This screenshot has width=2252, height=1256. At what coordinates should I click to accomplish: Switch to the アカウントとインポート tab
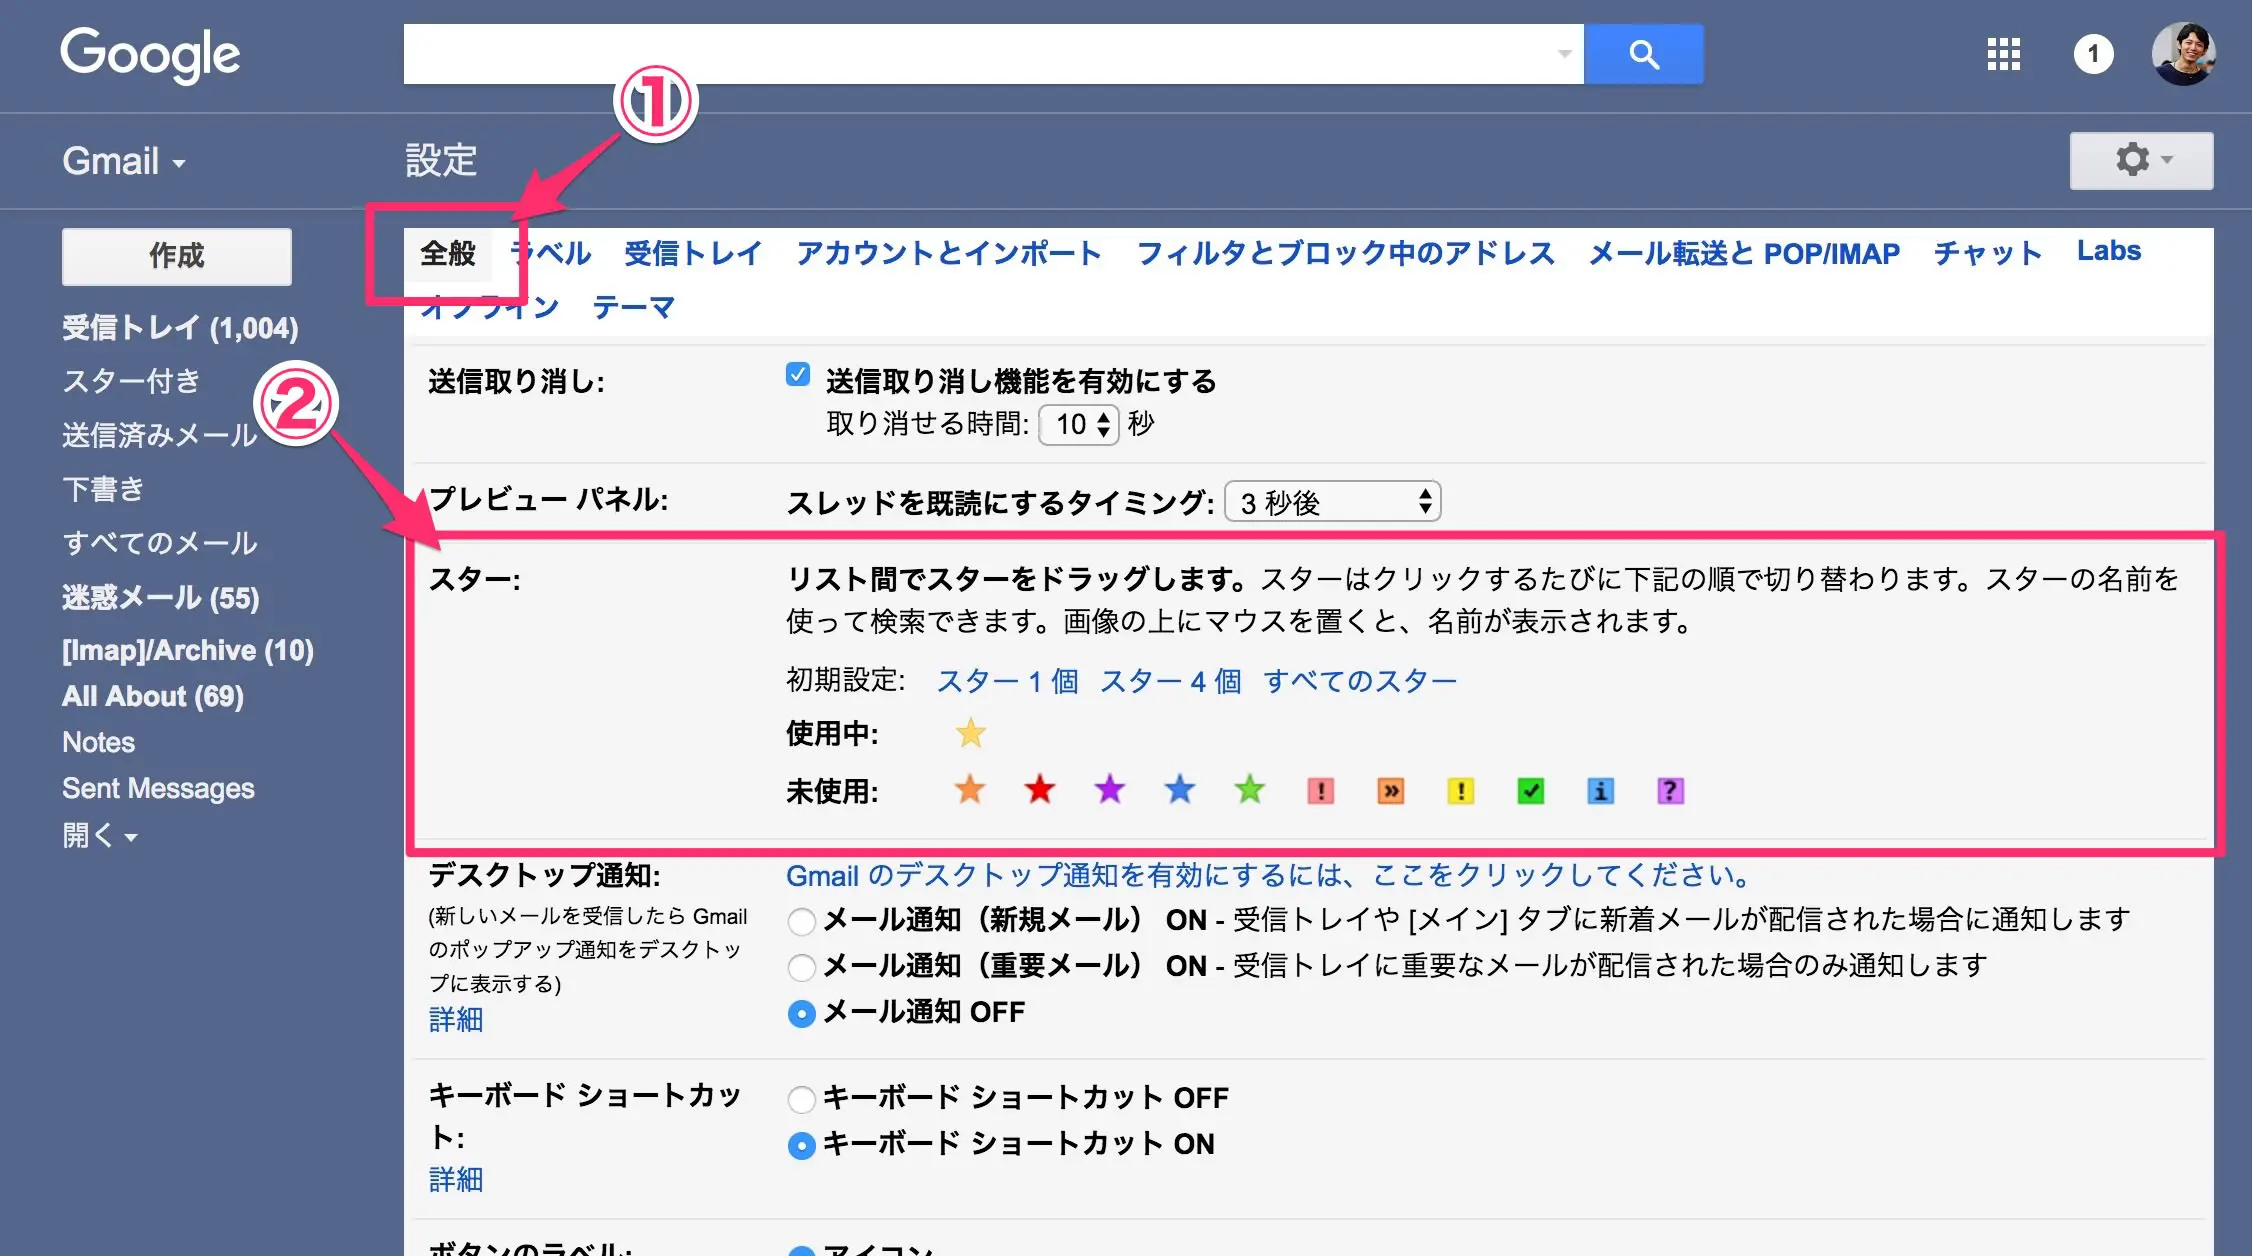pos(949,254)
